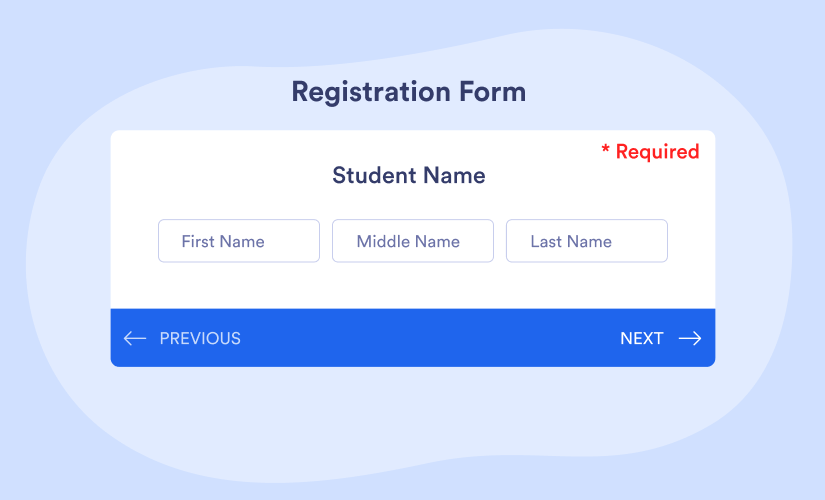Click into the Last Name field
This screenshot has height=500, width=825.
pos(587,241)
